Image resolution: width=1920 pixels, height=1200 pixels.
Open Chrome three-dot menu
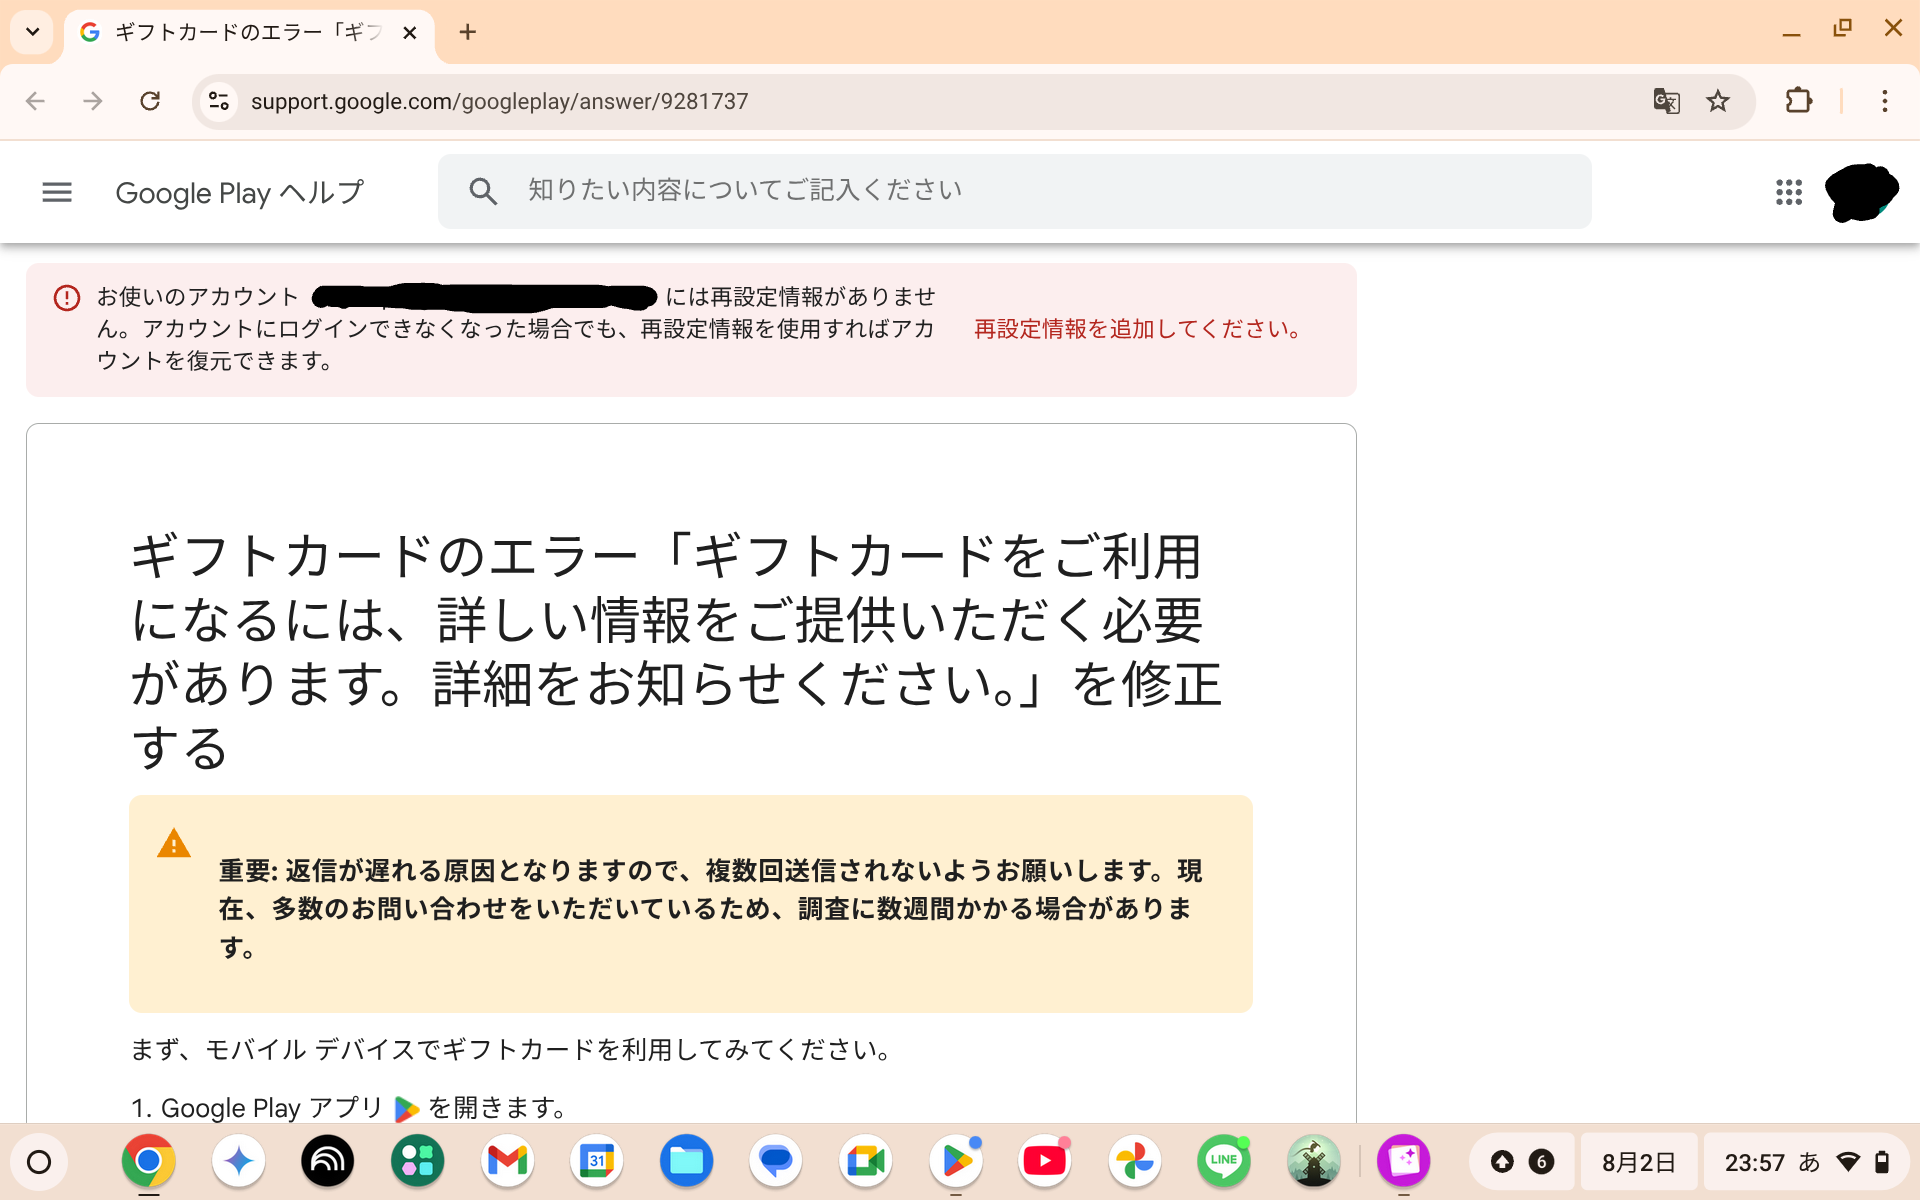click(x=1885, y=101)
